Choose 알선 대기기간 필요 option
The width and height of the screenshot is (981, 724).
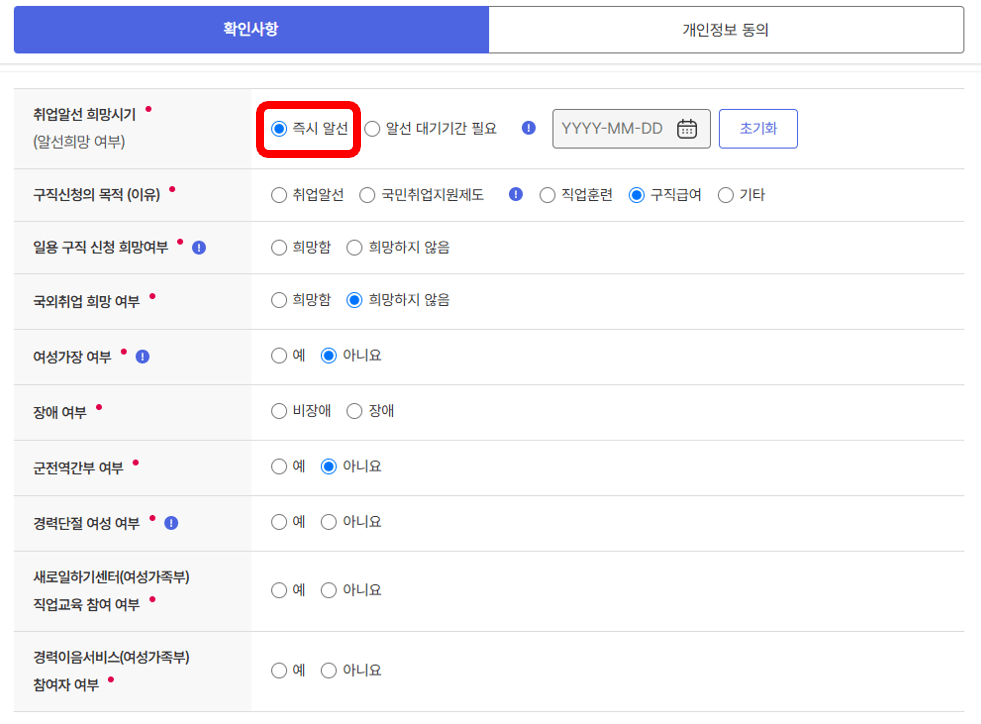coord(372,128)
